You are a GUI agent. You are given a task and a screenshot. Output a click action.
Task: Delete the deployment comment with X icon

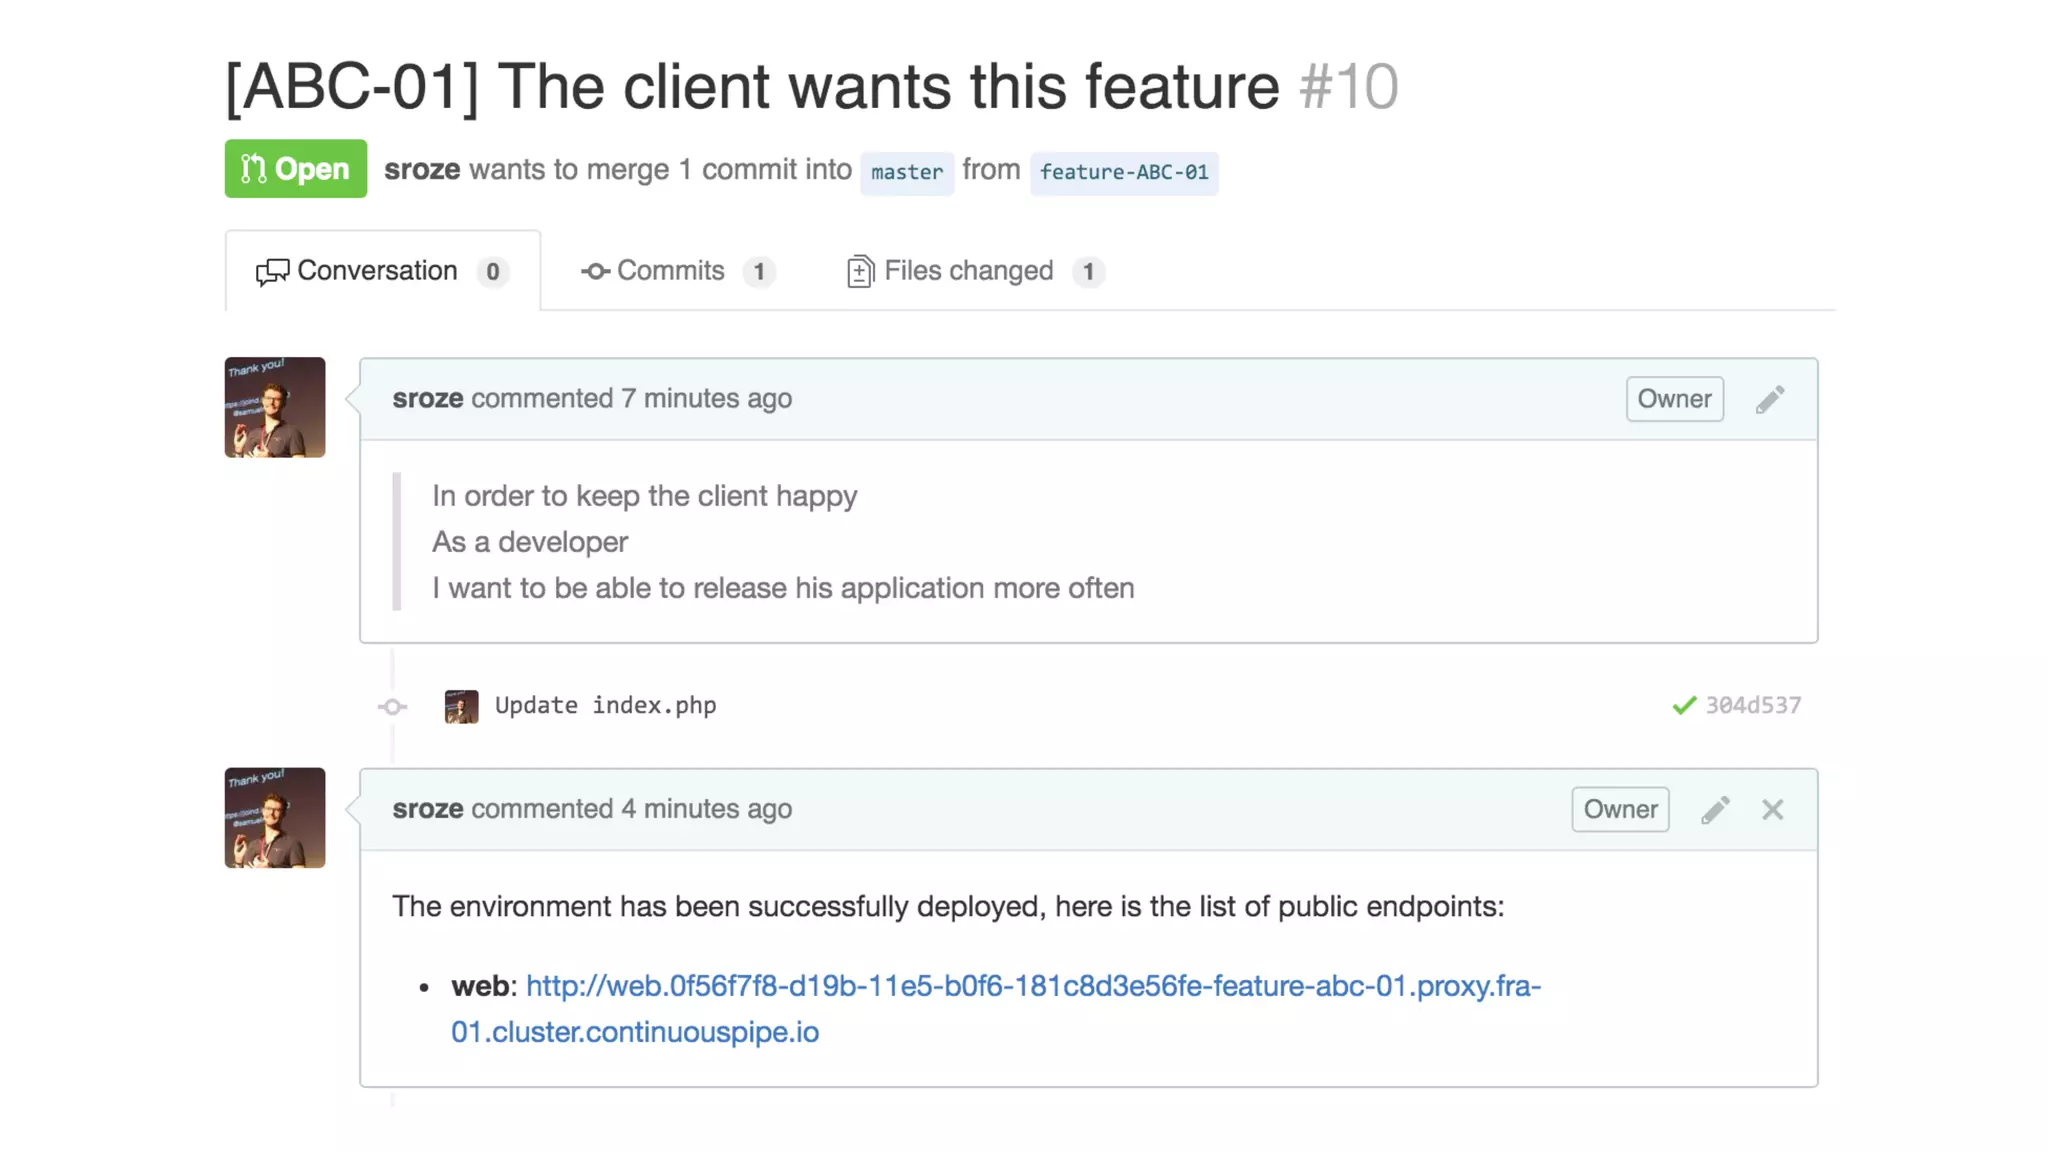click(x=1772, y=810)
